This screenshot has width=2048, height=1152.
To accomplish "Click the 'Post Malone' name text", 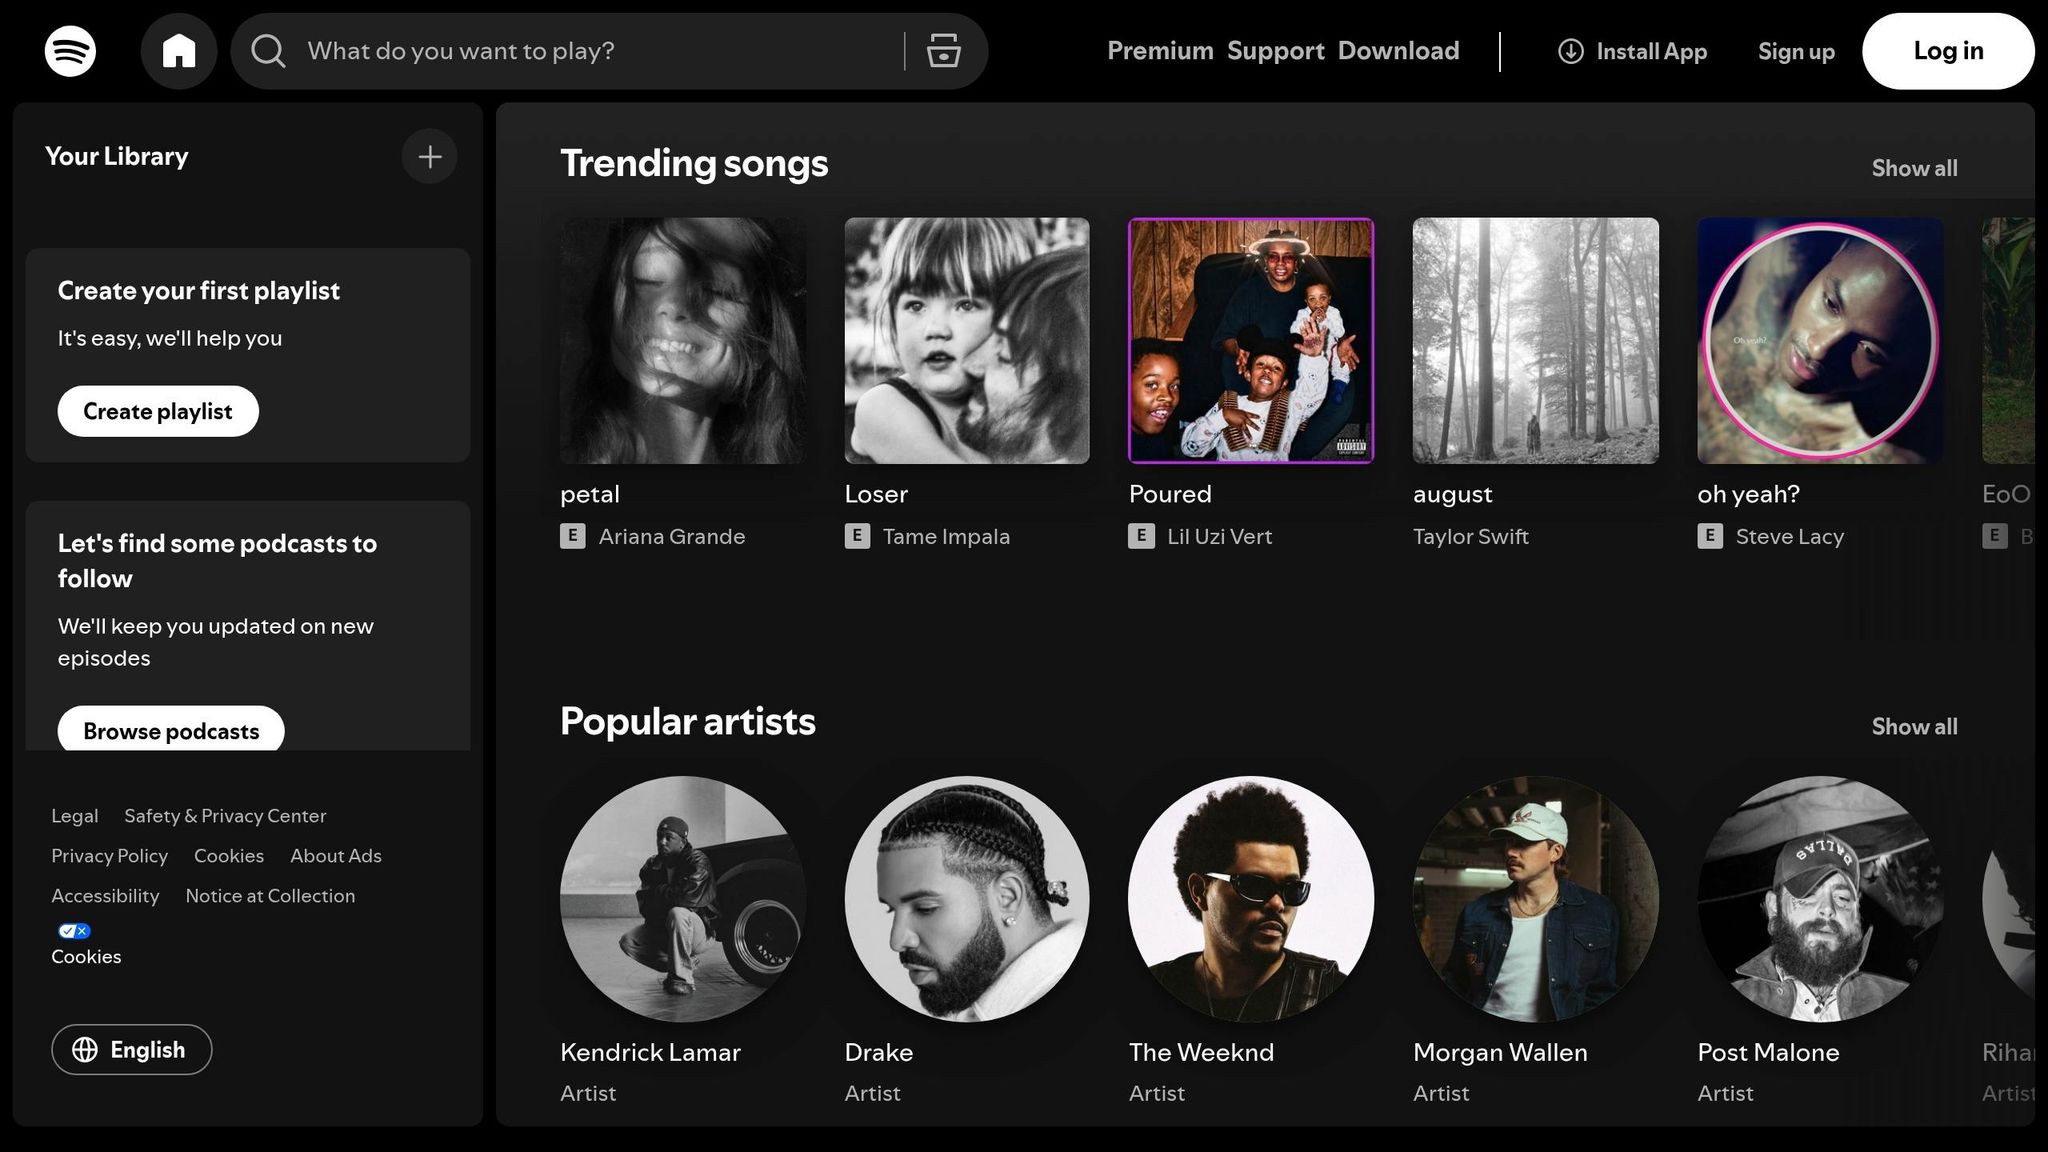I will tap(1768, 1052).
